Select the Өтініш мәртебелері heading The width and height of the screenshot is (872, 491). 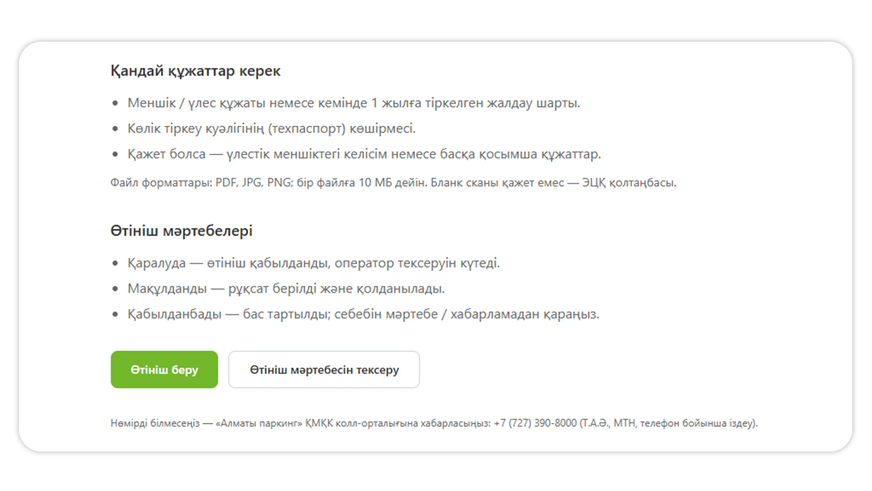pos(181,230)
